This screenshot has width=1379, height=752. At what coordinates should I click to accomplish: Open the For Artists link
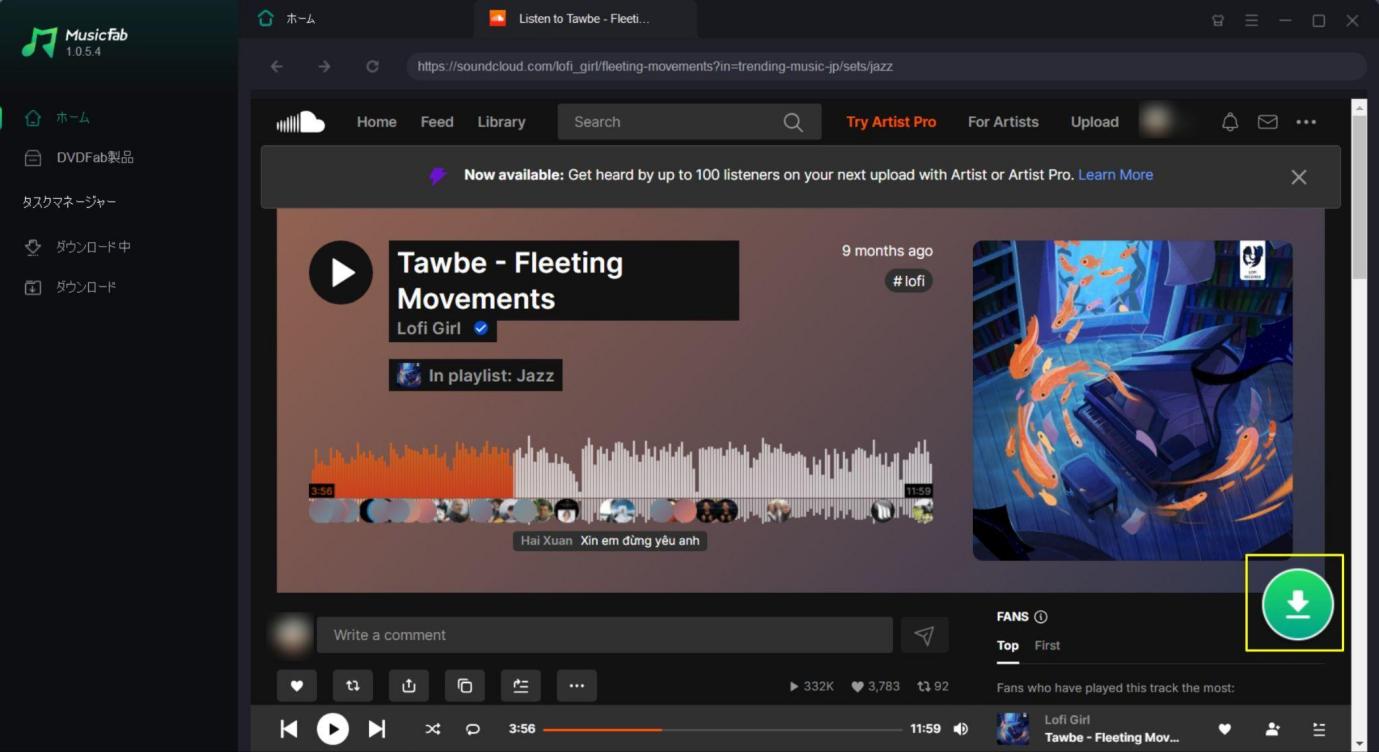pos(1003,122)
